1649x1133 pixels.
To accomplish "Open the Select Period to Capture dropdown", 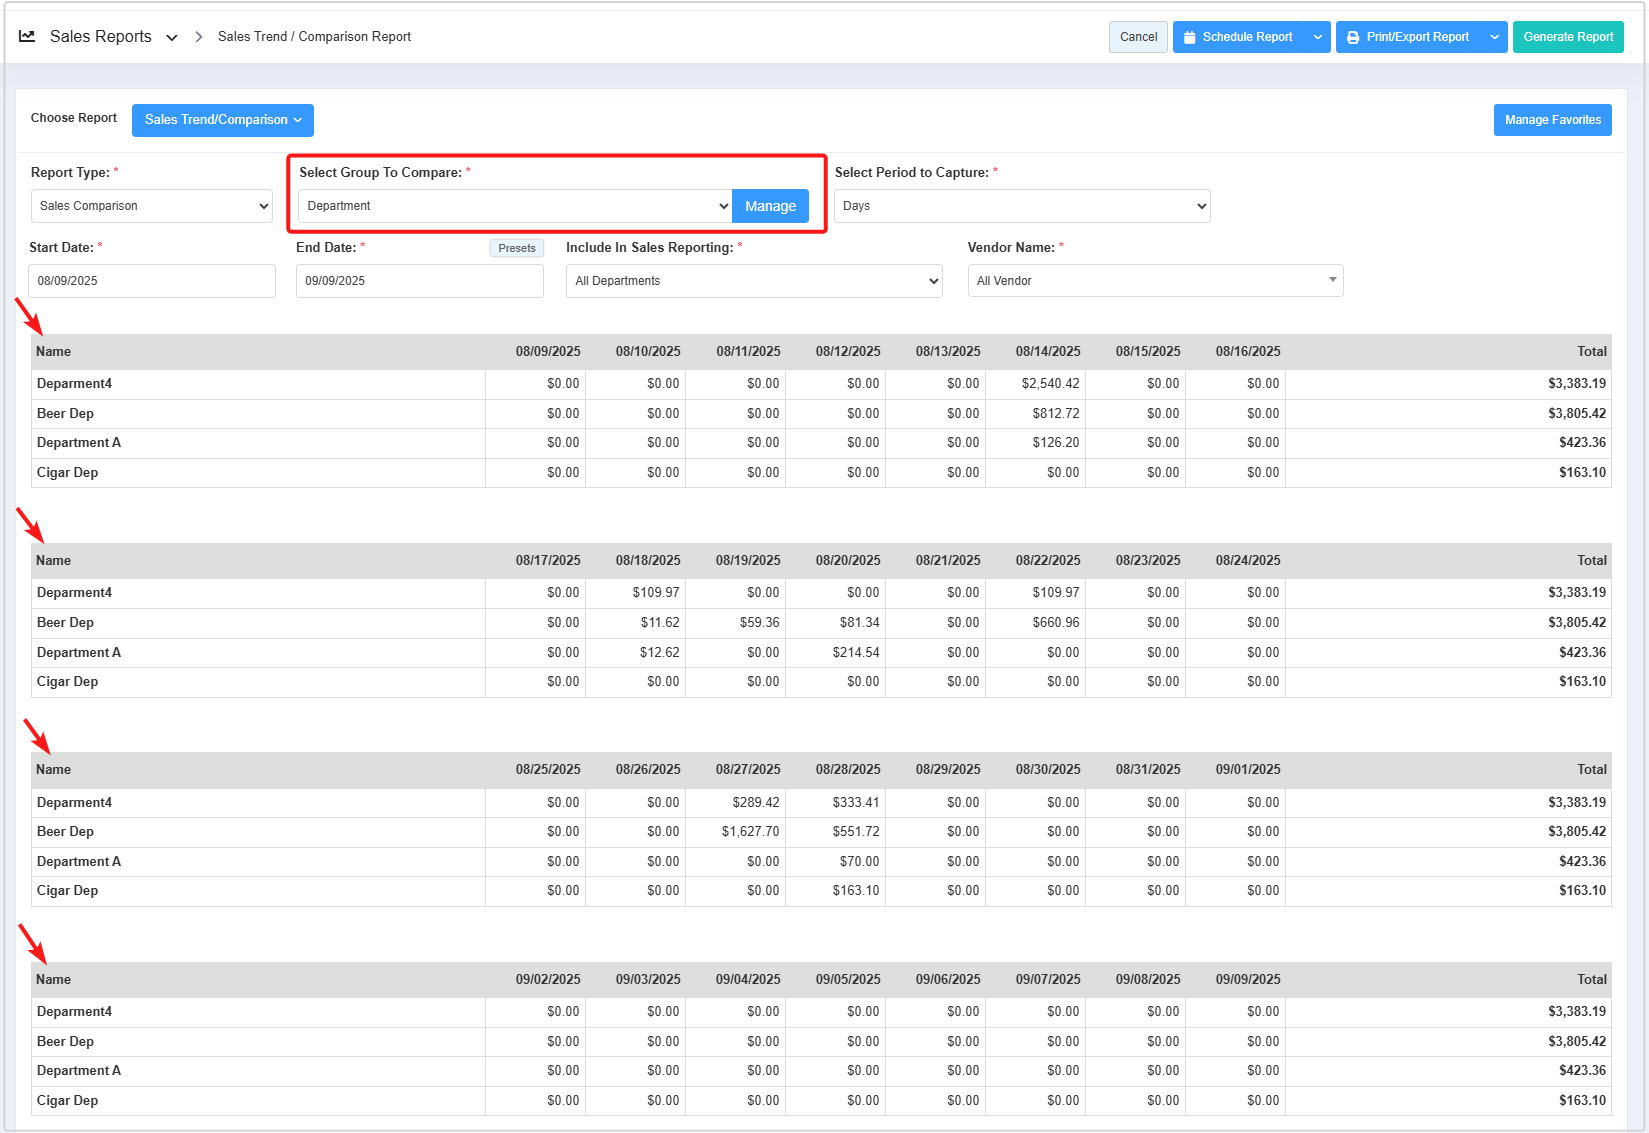I will (x=1022, y=206).
